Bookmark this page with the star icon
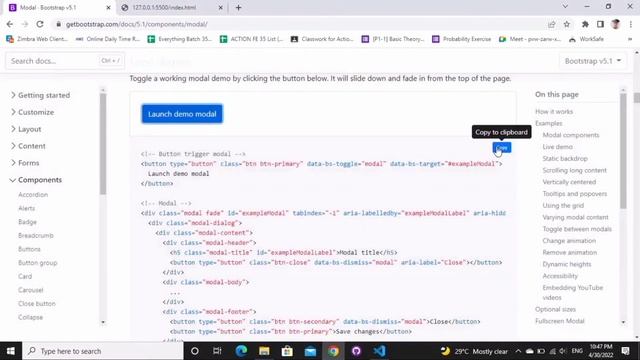This screenshot has height=360, width=640. 567,24
